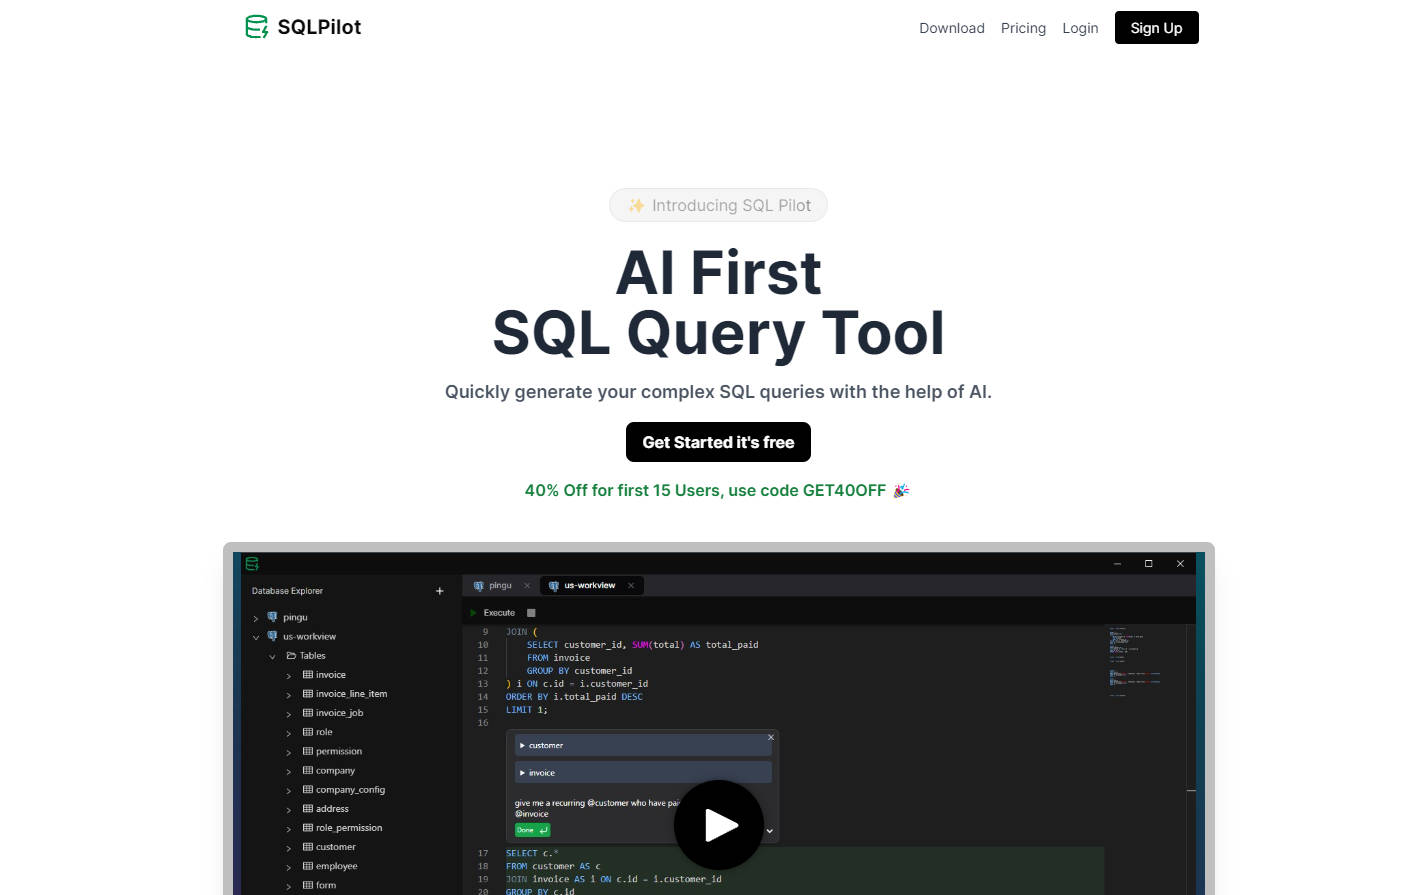Click the customer table icon in explorer
1419x895 pixels.
308,847
